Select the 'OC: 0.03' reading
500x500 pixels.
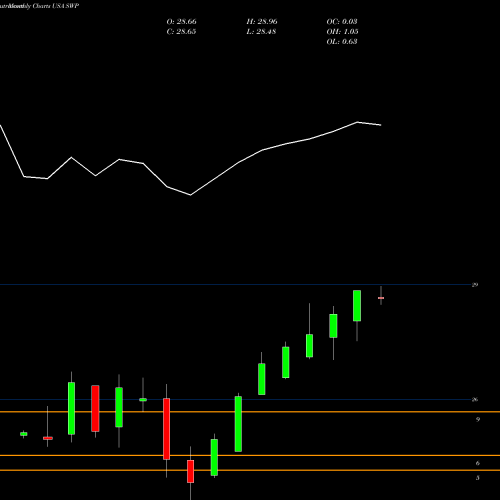pos(342,22)
